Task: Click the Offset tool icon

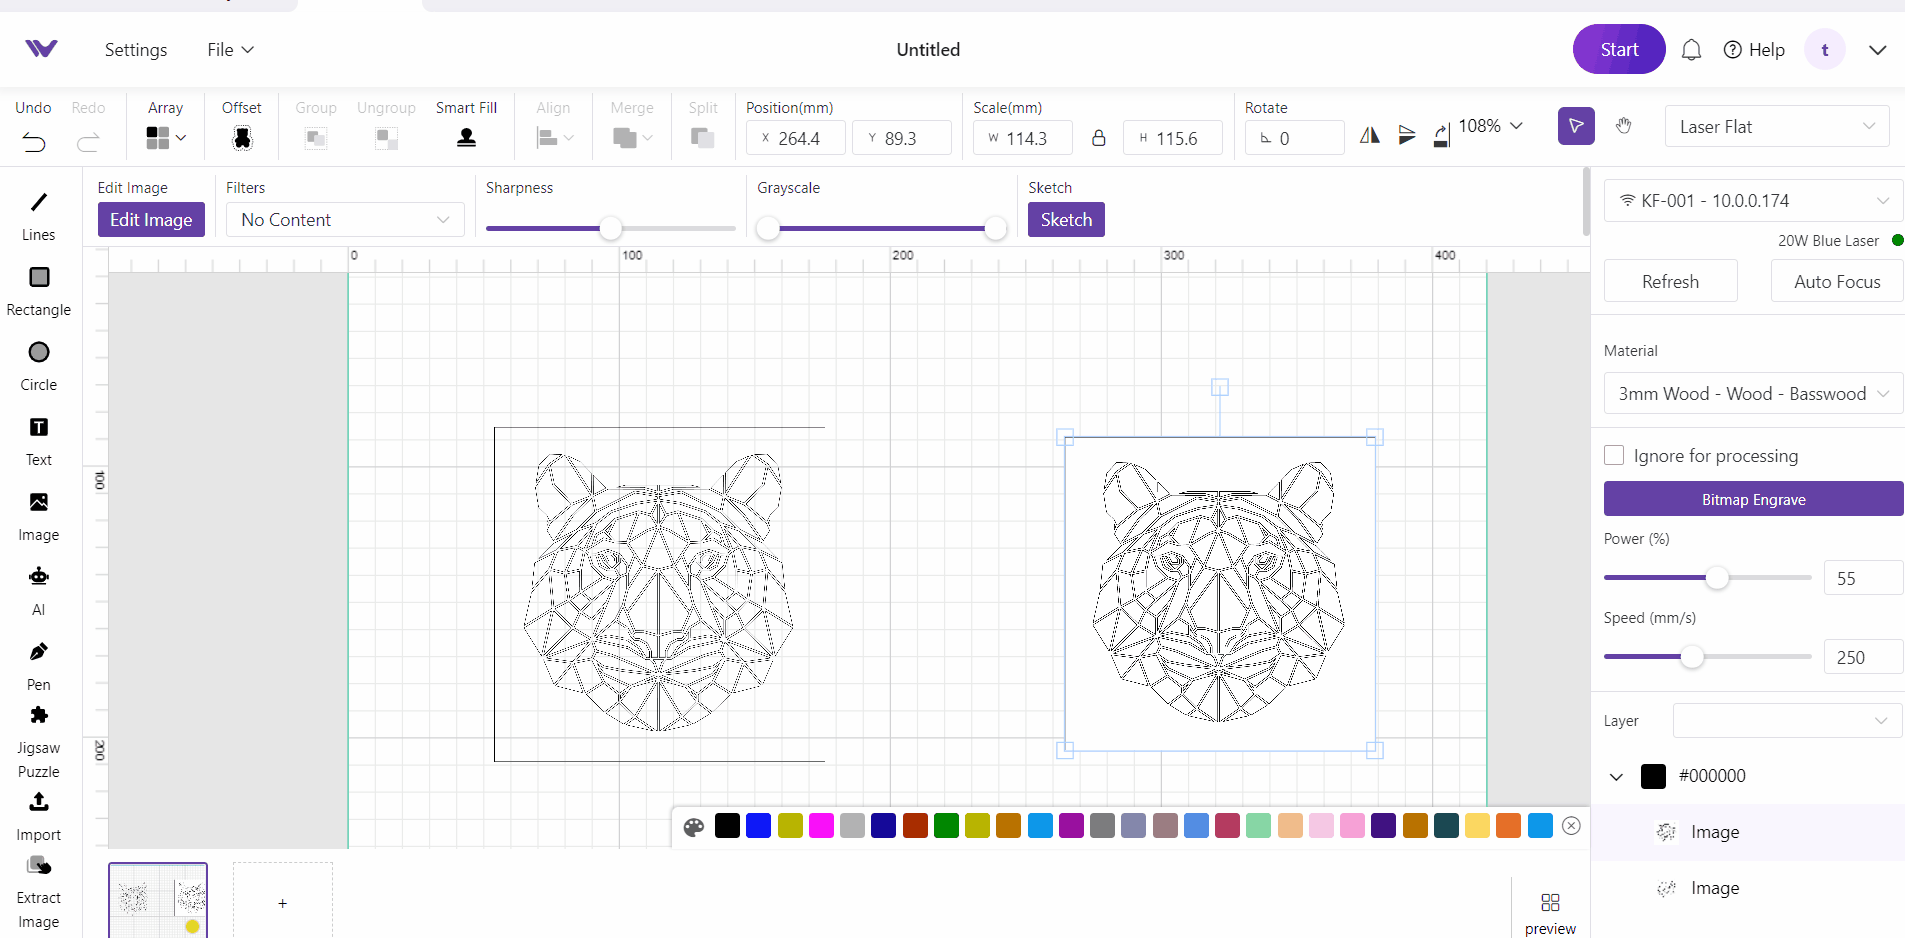Action: click(242, 139)
